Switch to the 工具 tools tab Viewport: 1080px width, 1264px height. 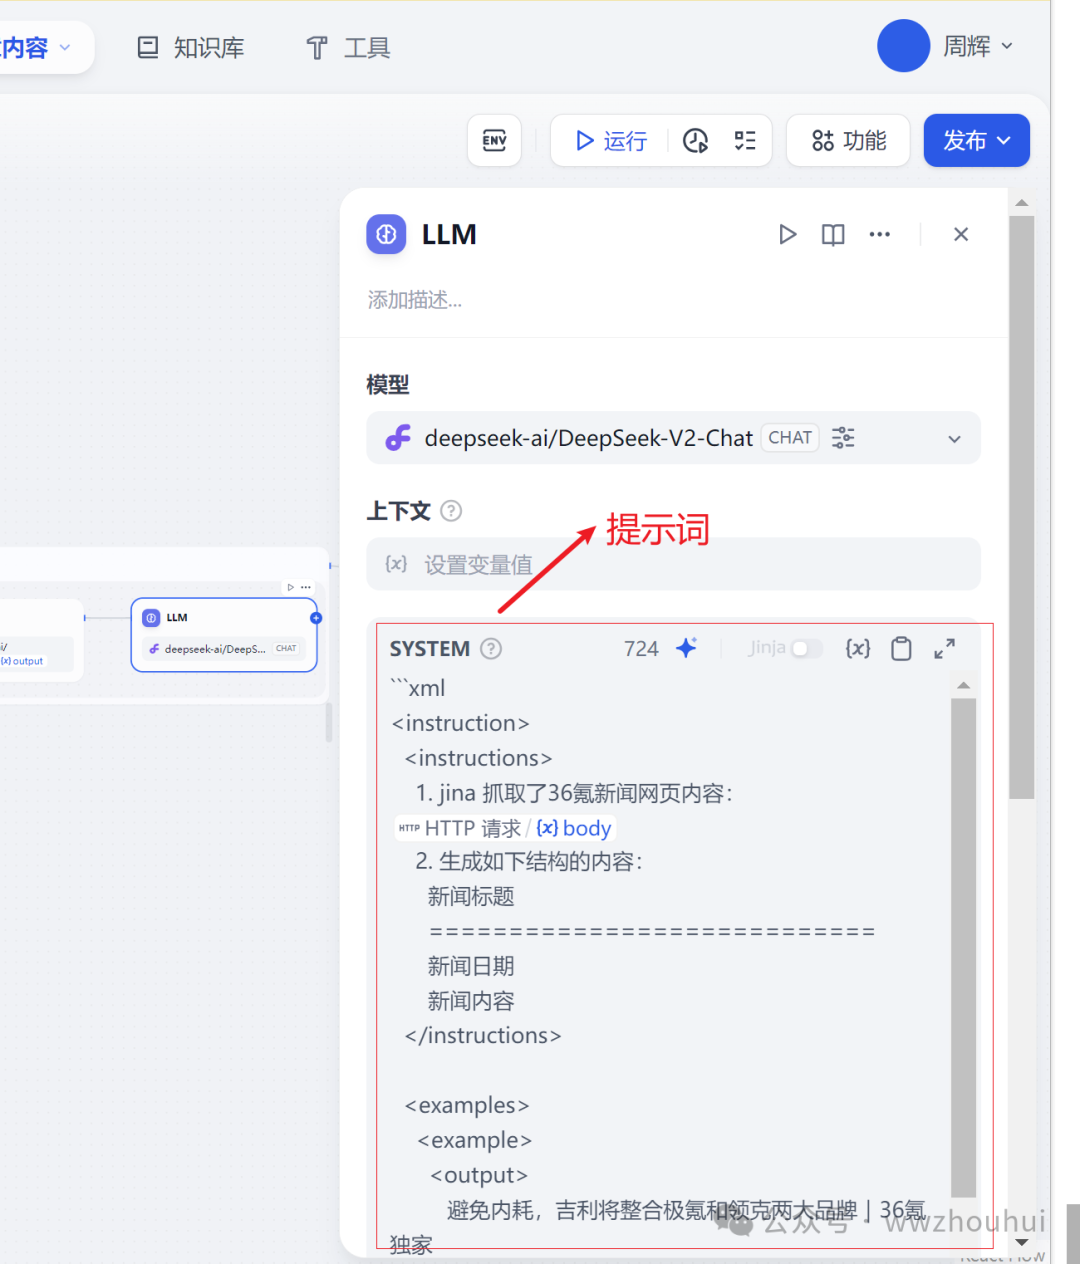[348, 48]
